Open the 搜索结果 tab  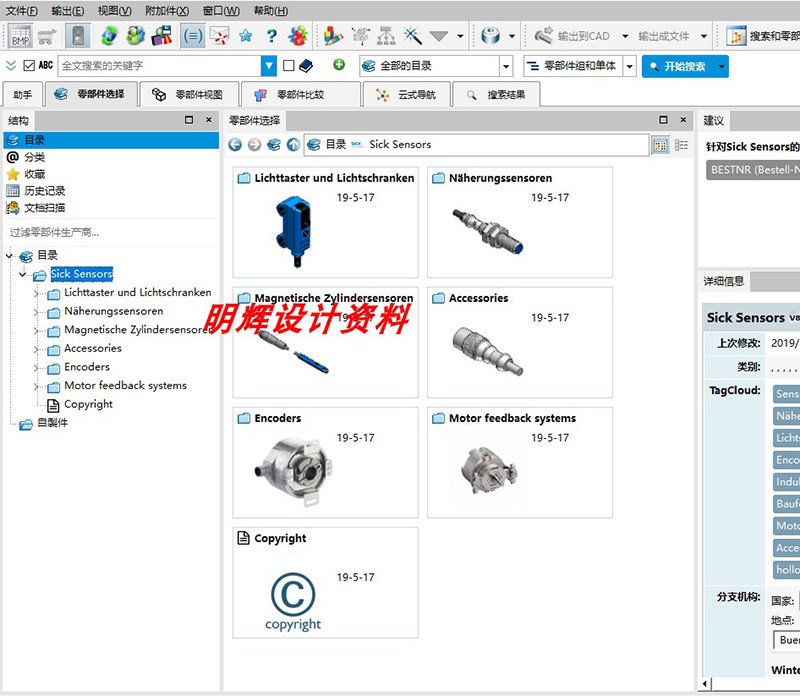point(496,94)
